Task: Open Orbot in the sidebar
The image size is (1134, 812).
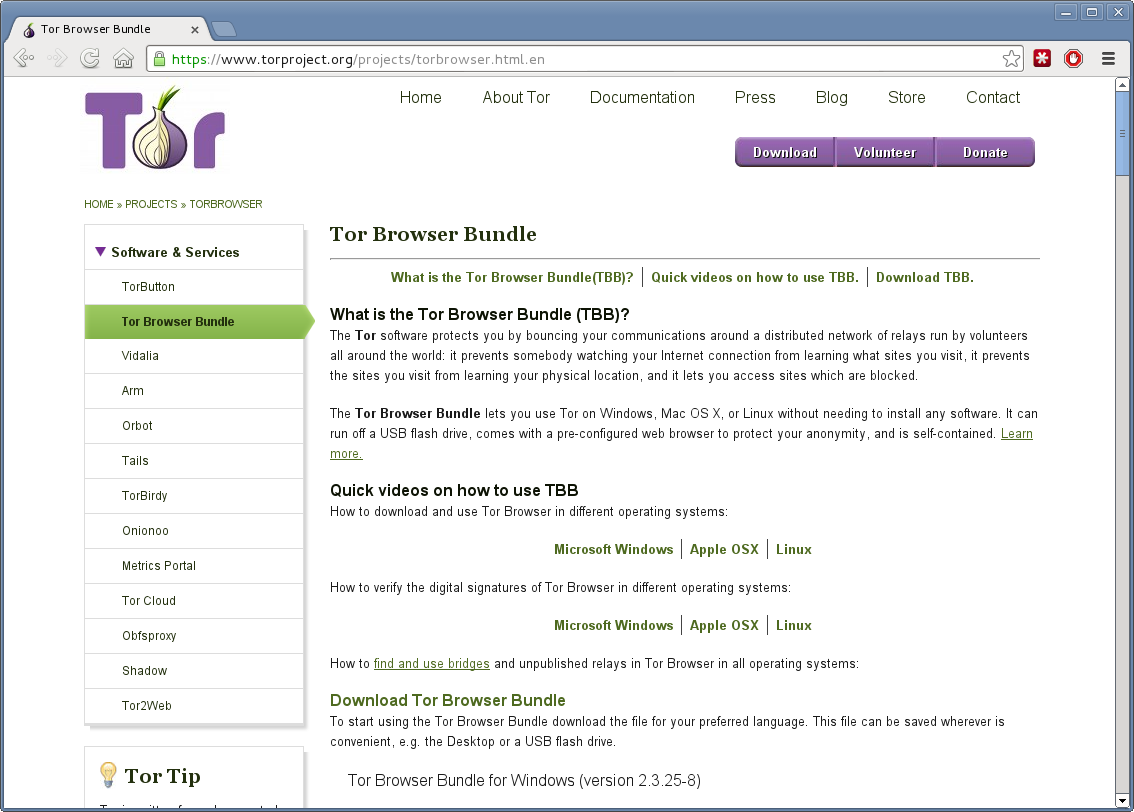Action: (194, 426)
